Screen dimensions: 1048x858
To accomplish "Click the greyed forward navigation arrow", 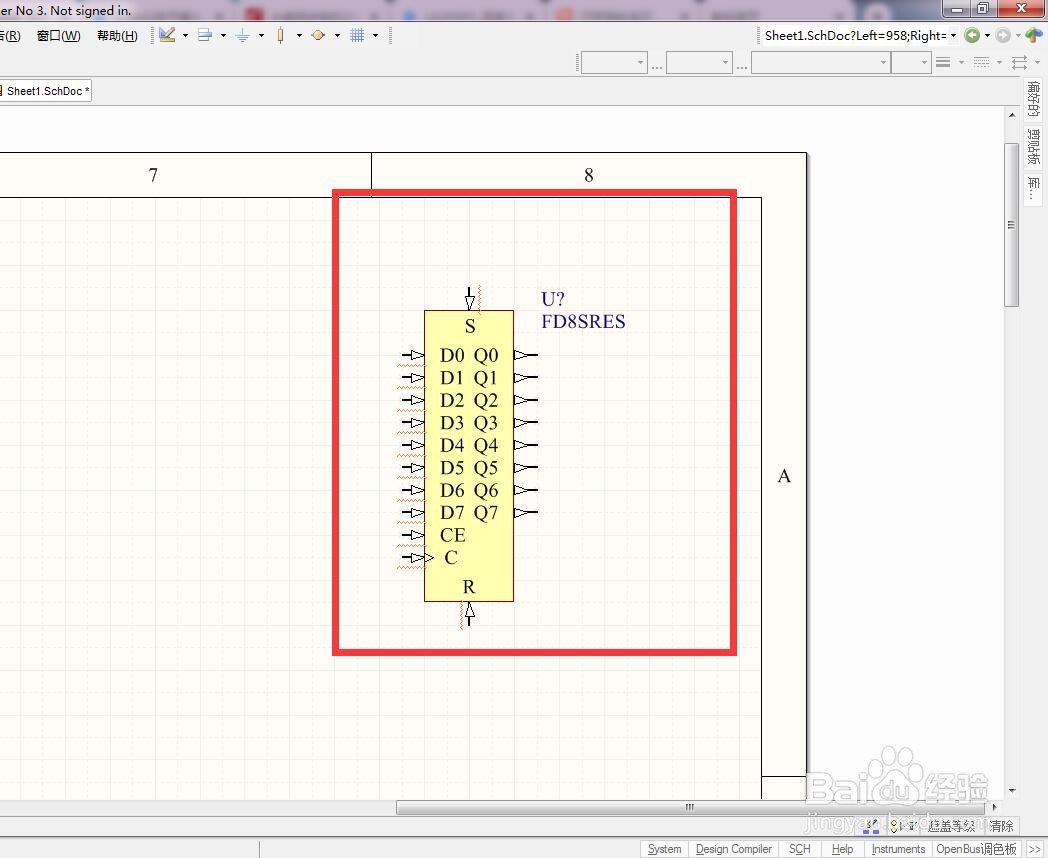I will pos(1003,35).
